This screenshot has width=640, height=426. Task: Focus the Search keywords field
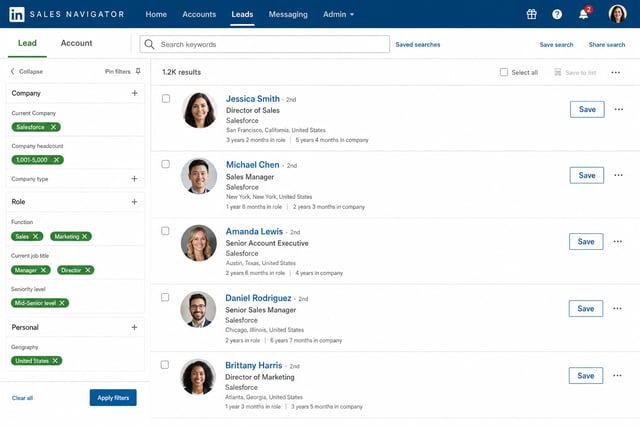pyautogui.click(x=264, y=44)
